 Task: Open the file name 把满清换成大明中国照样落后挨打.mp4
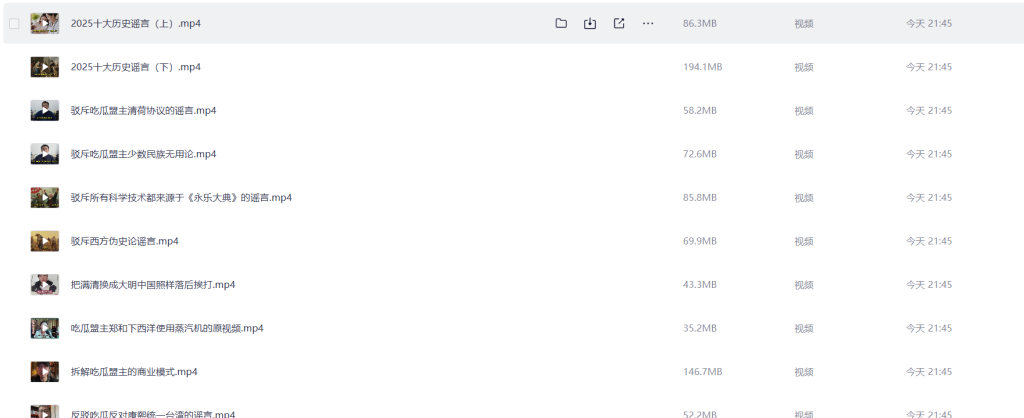152,285
